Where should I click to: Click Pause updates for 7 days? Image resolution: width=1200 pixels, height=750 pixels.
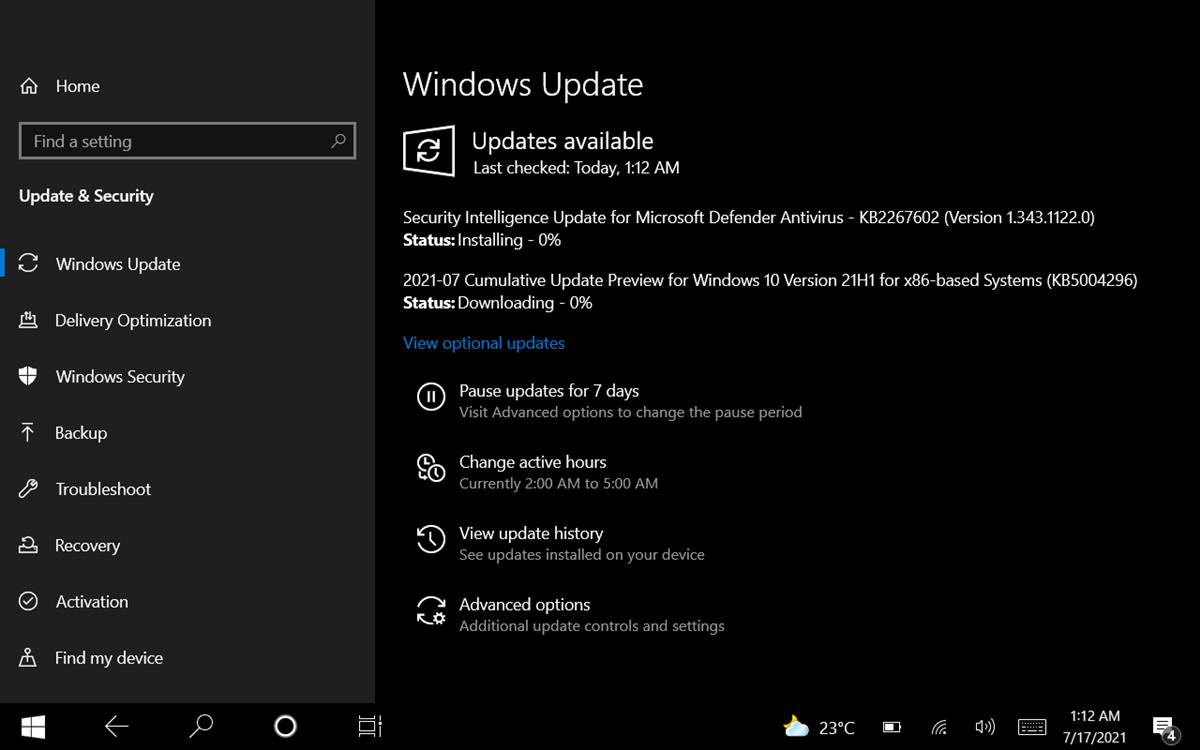pos(549,391)
